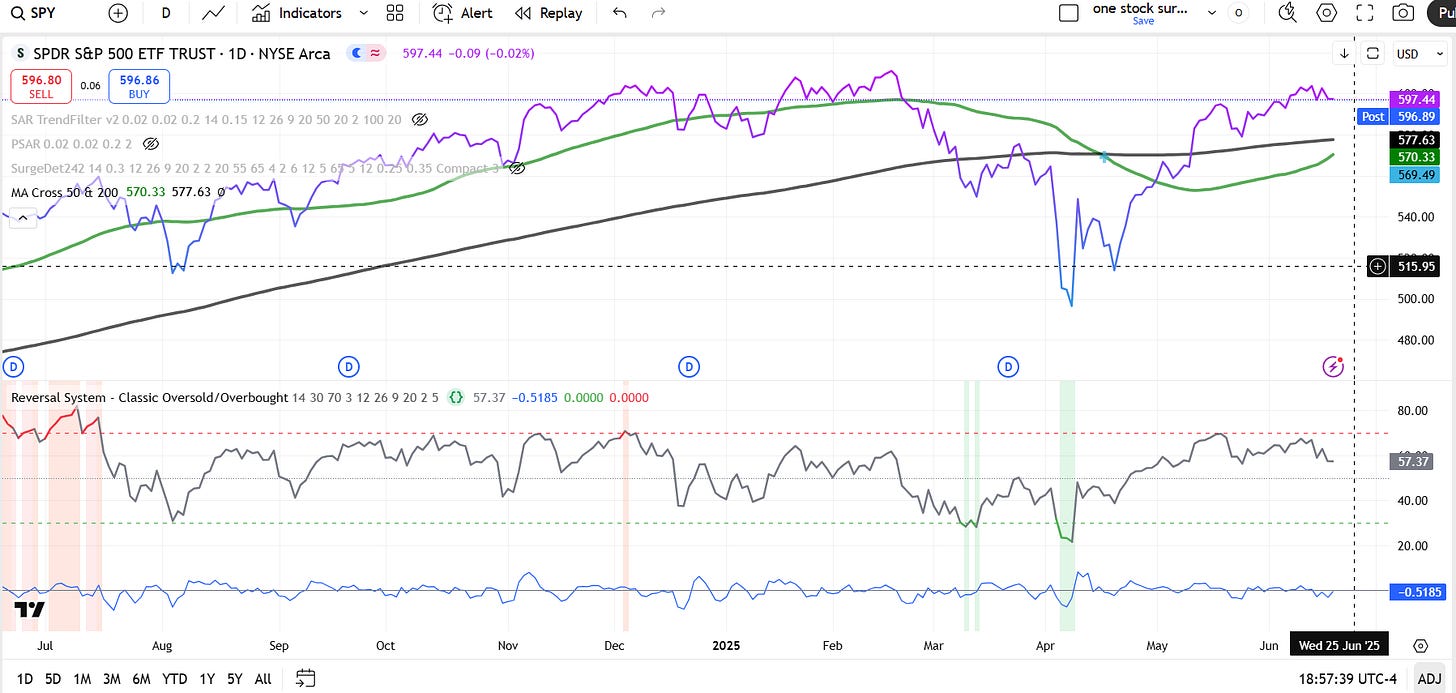Click the compare/add symbol plus icon
Viewport: 1456px width, 693px height.
point(118,13)
